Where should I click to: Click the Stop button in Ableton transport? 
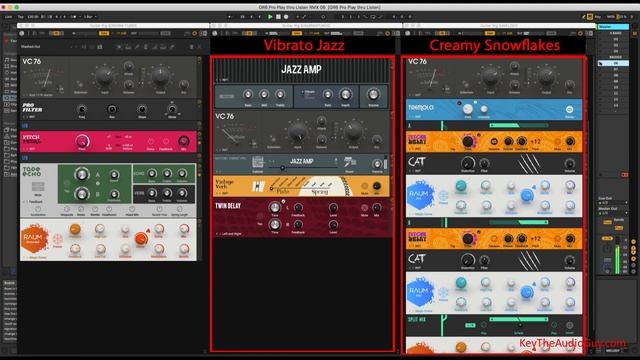click(x=278, y=17)
